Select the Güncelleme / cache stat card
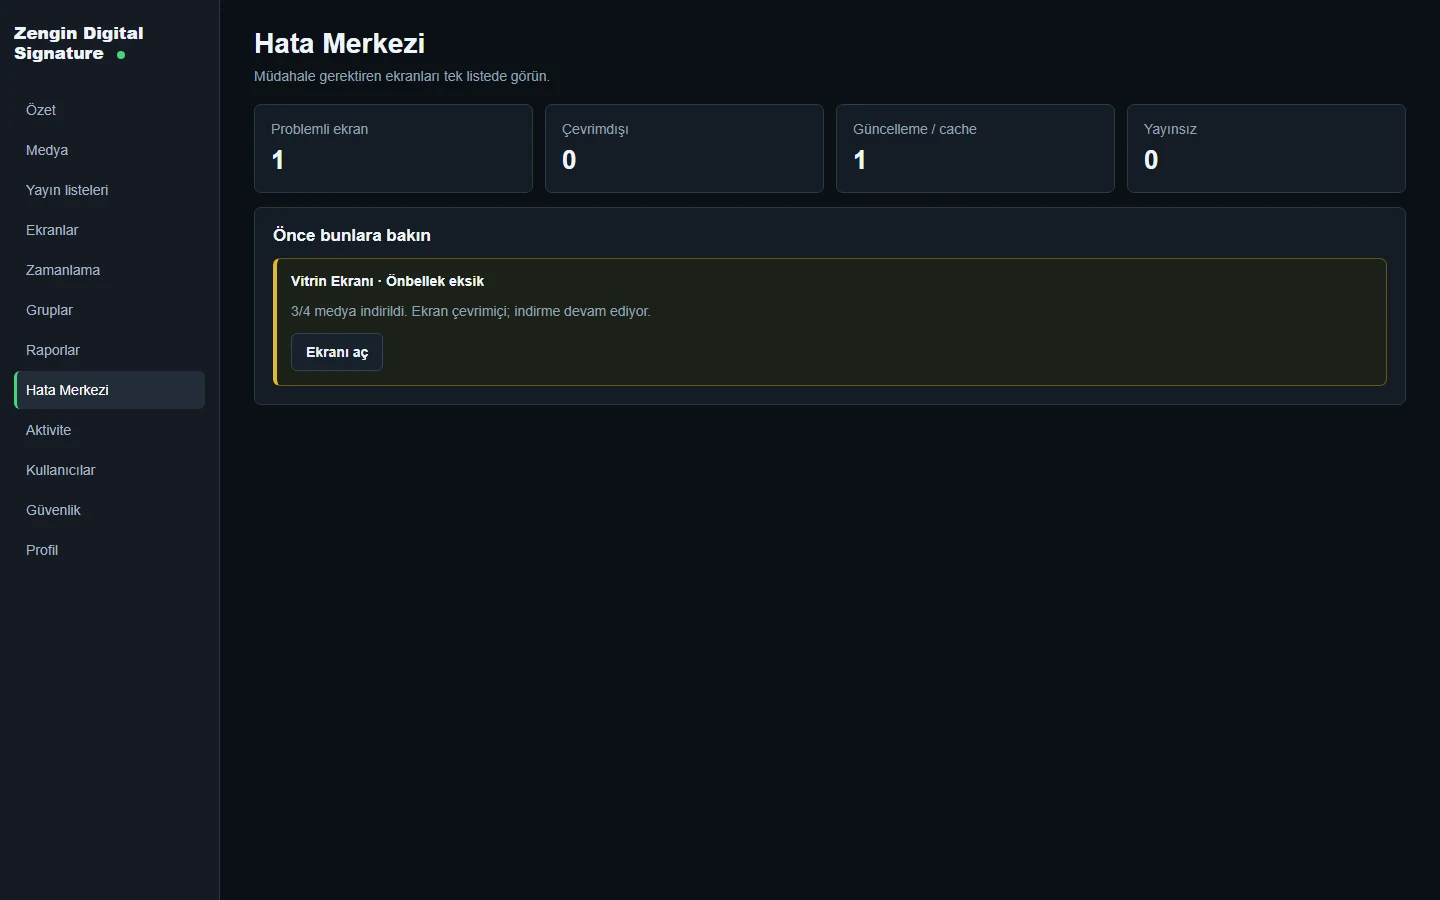Screen dimensions: 1440x900 (x=975, y=148)
